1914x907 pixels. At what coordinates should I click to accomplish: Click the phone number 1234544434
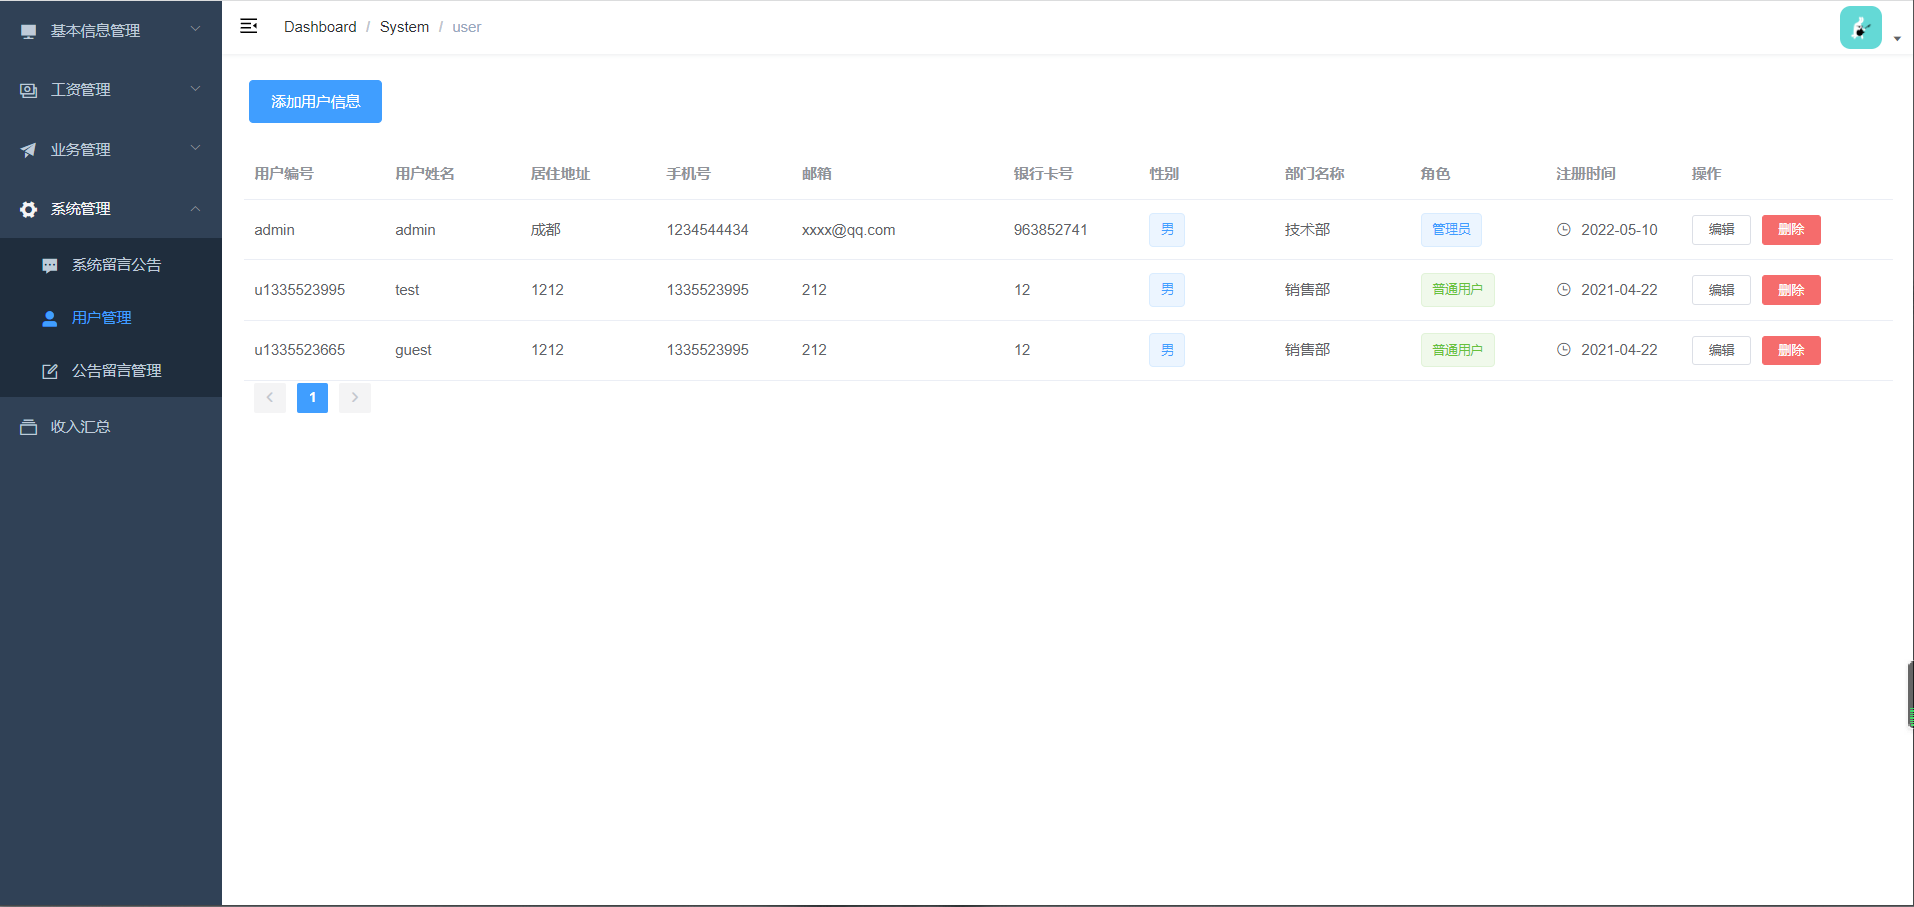707,230
